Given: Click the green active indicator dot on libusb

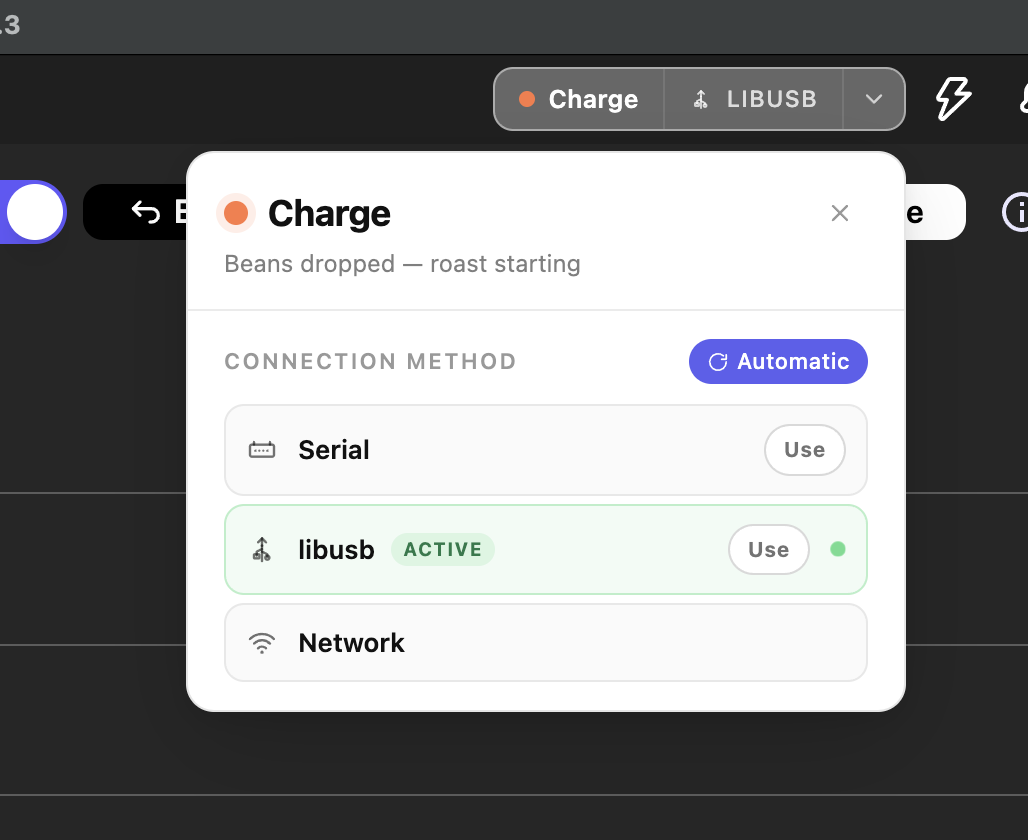Looking at the screenshot, I should click(837, 549).
